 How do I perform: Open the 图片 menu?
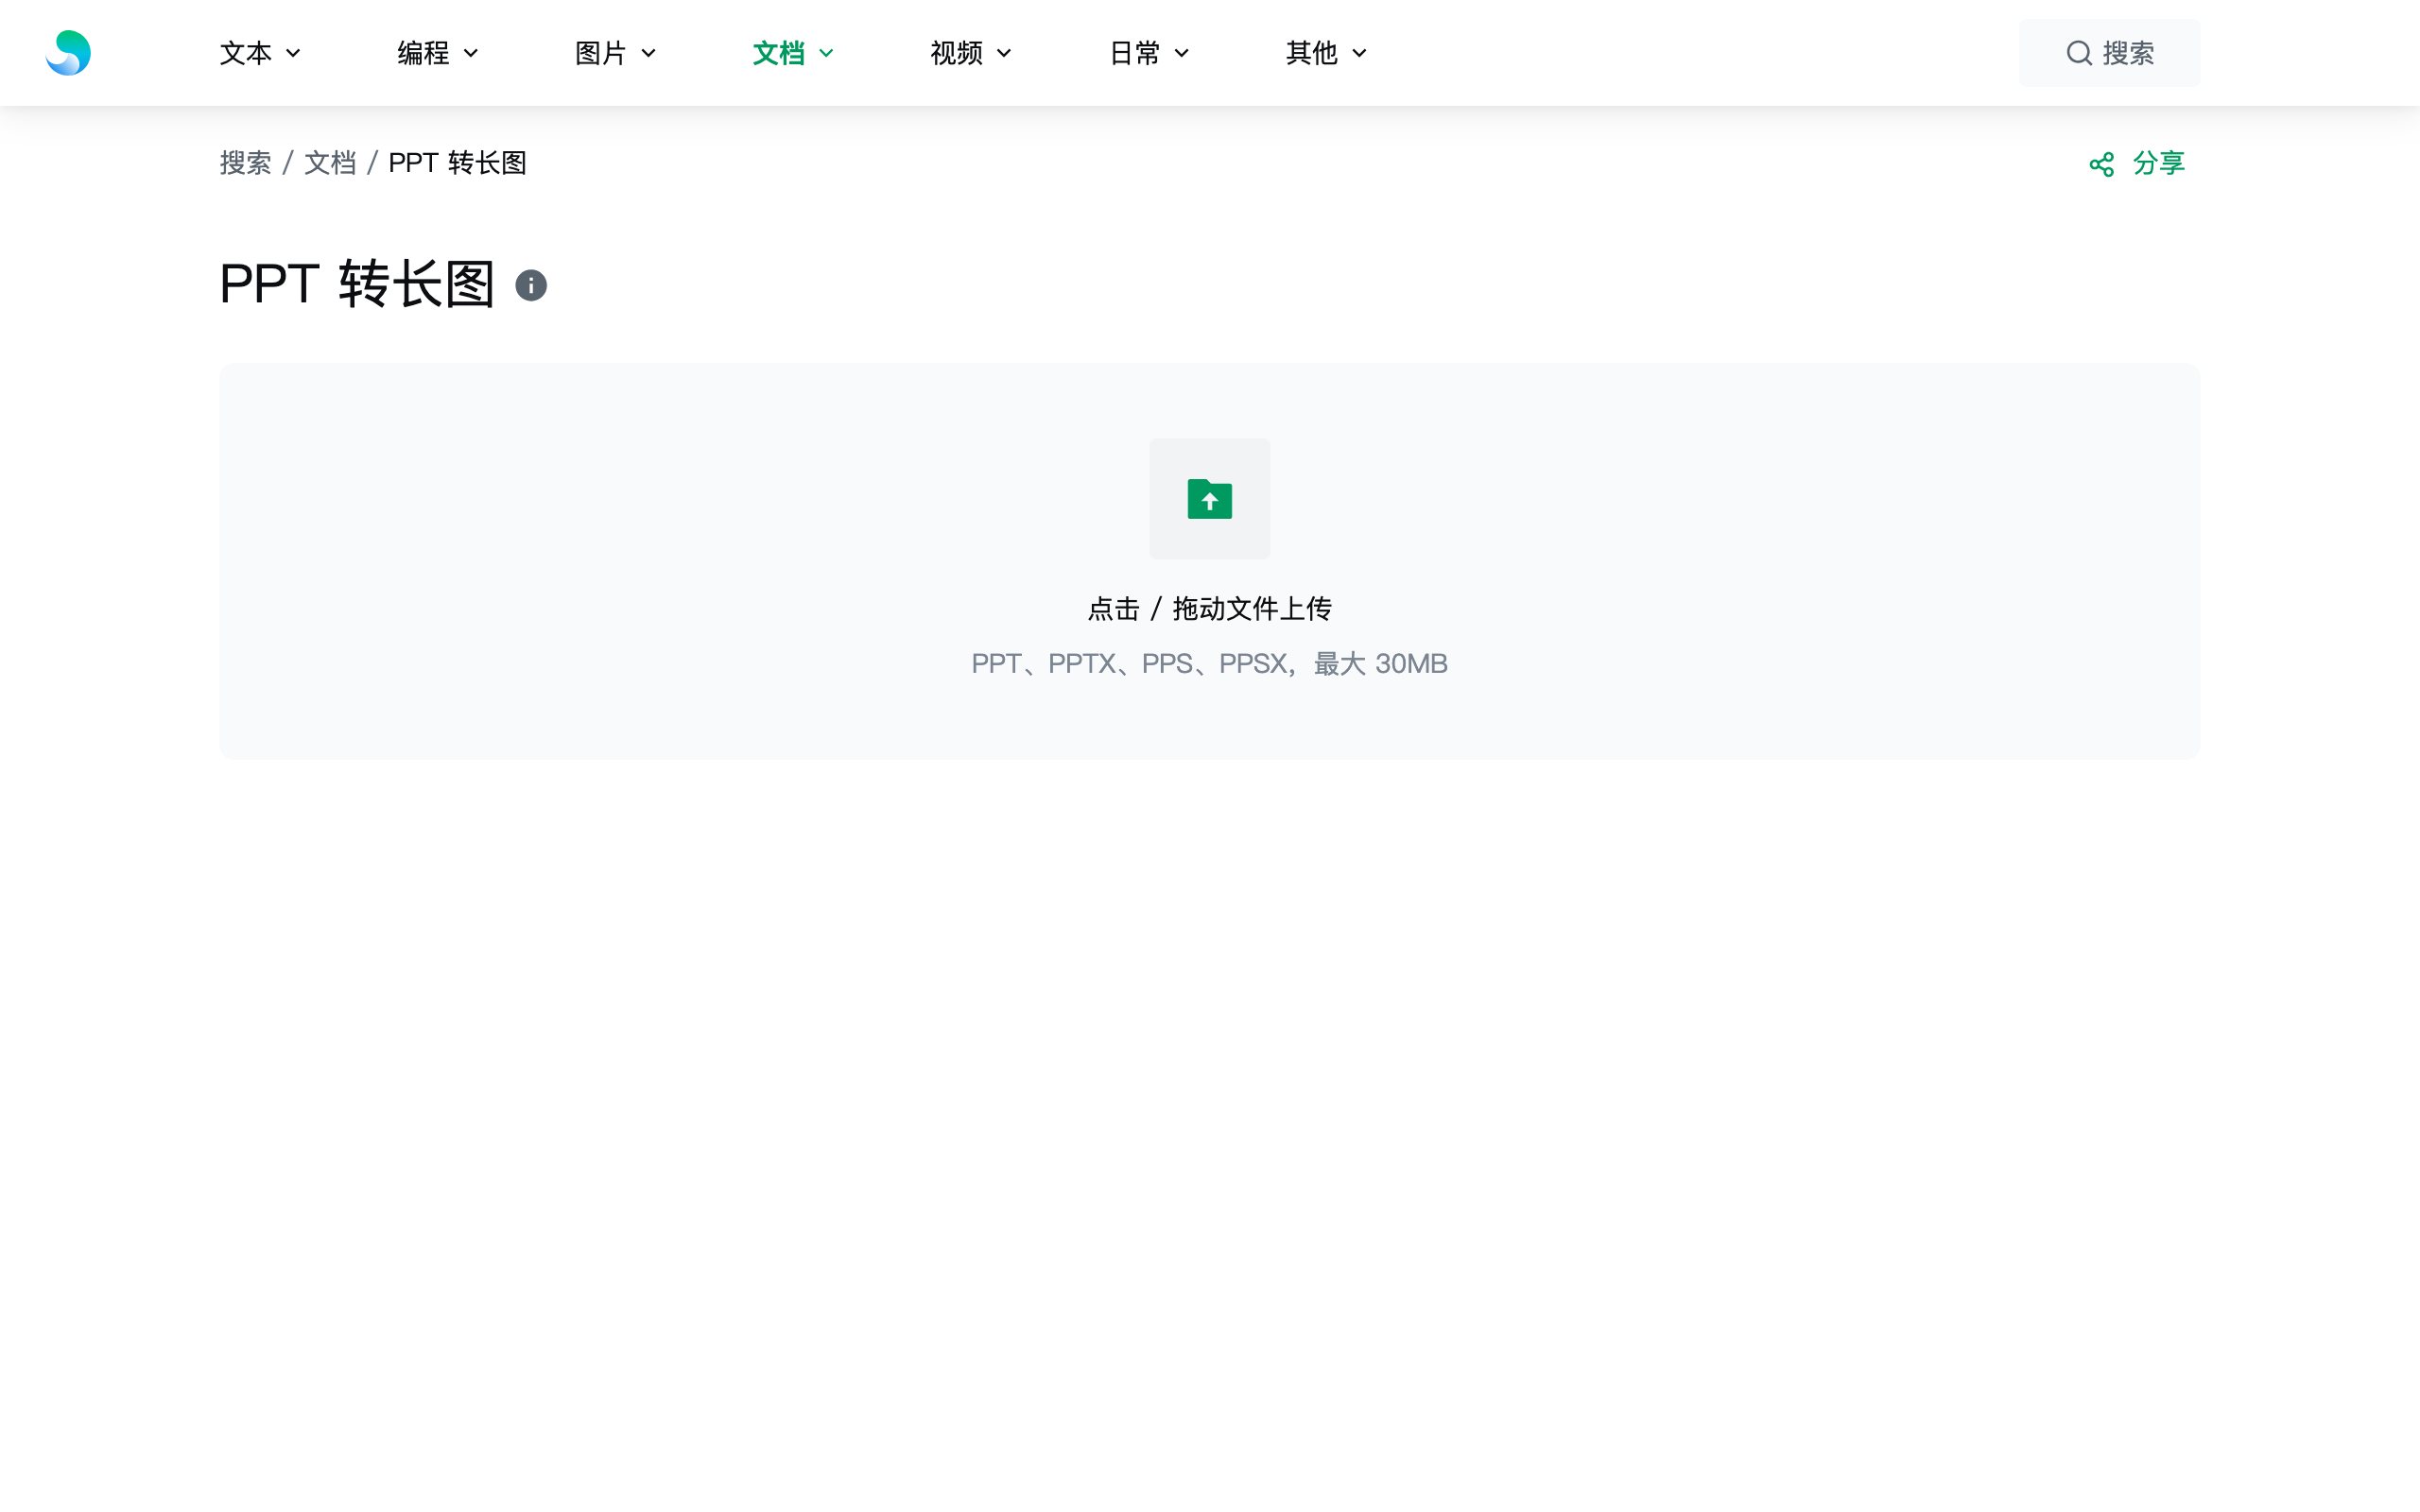tap(615, 53)
